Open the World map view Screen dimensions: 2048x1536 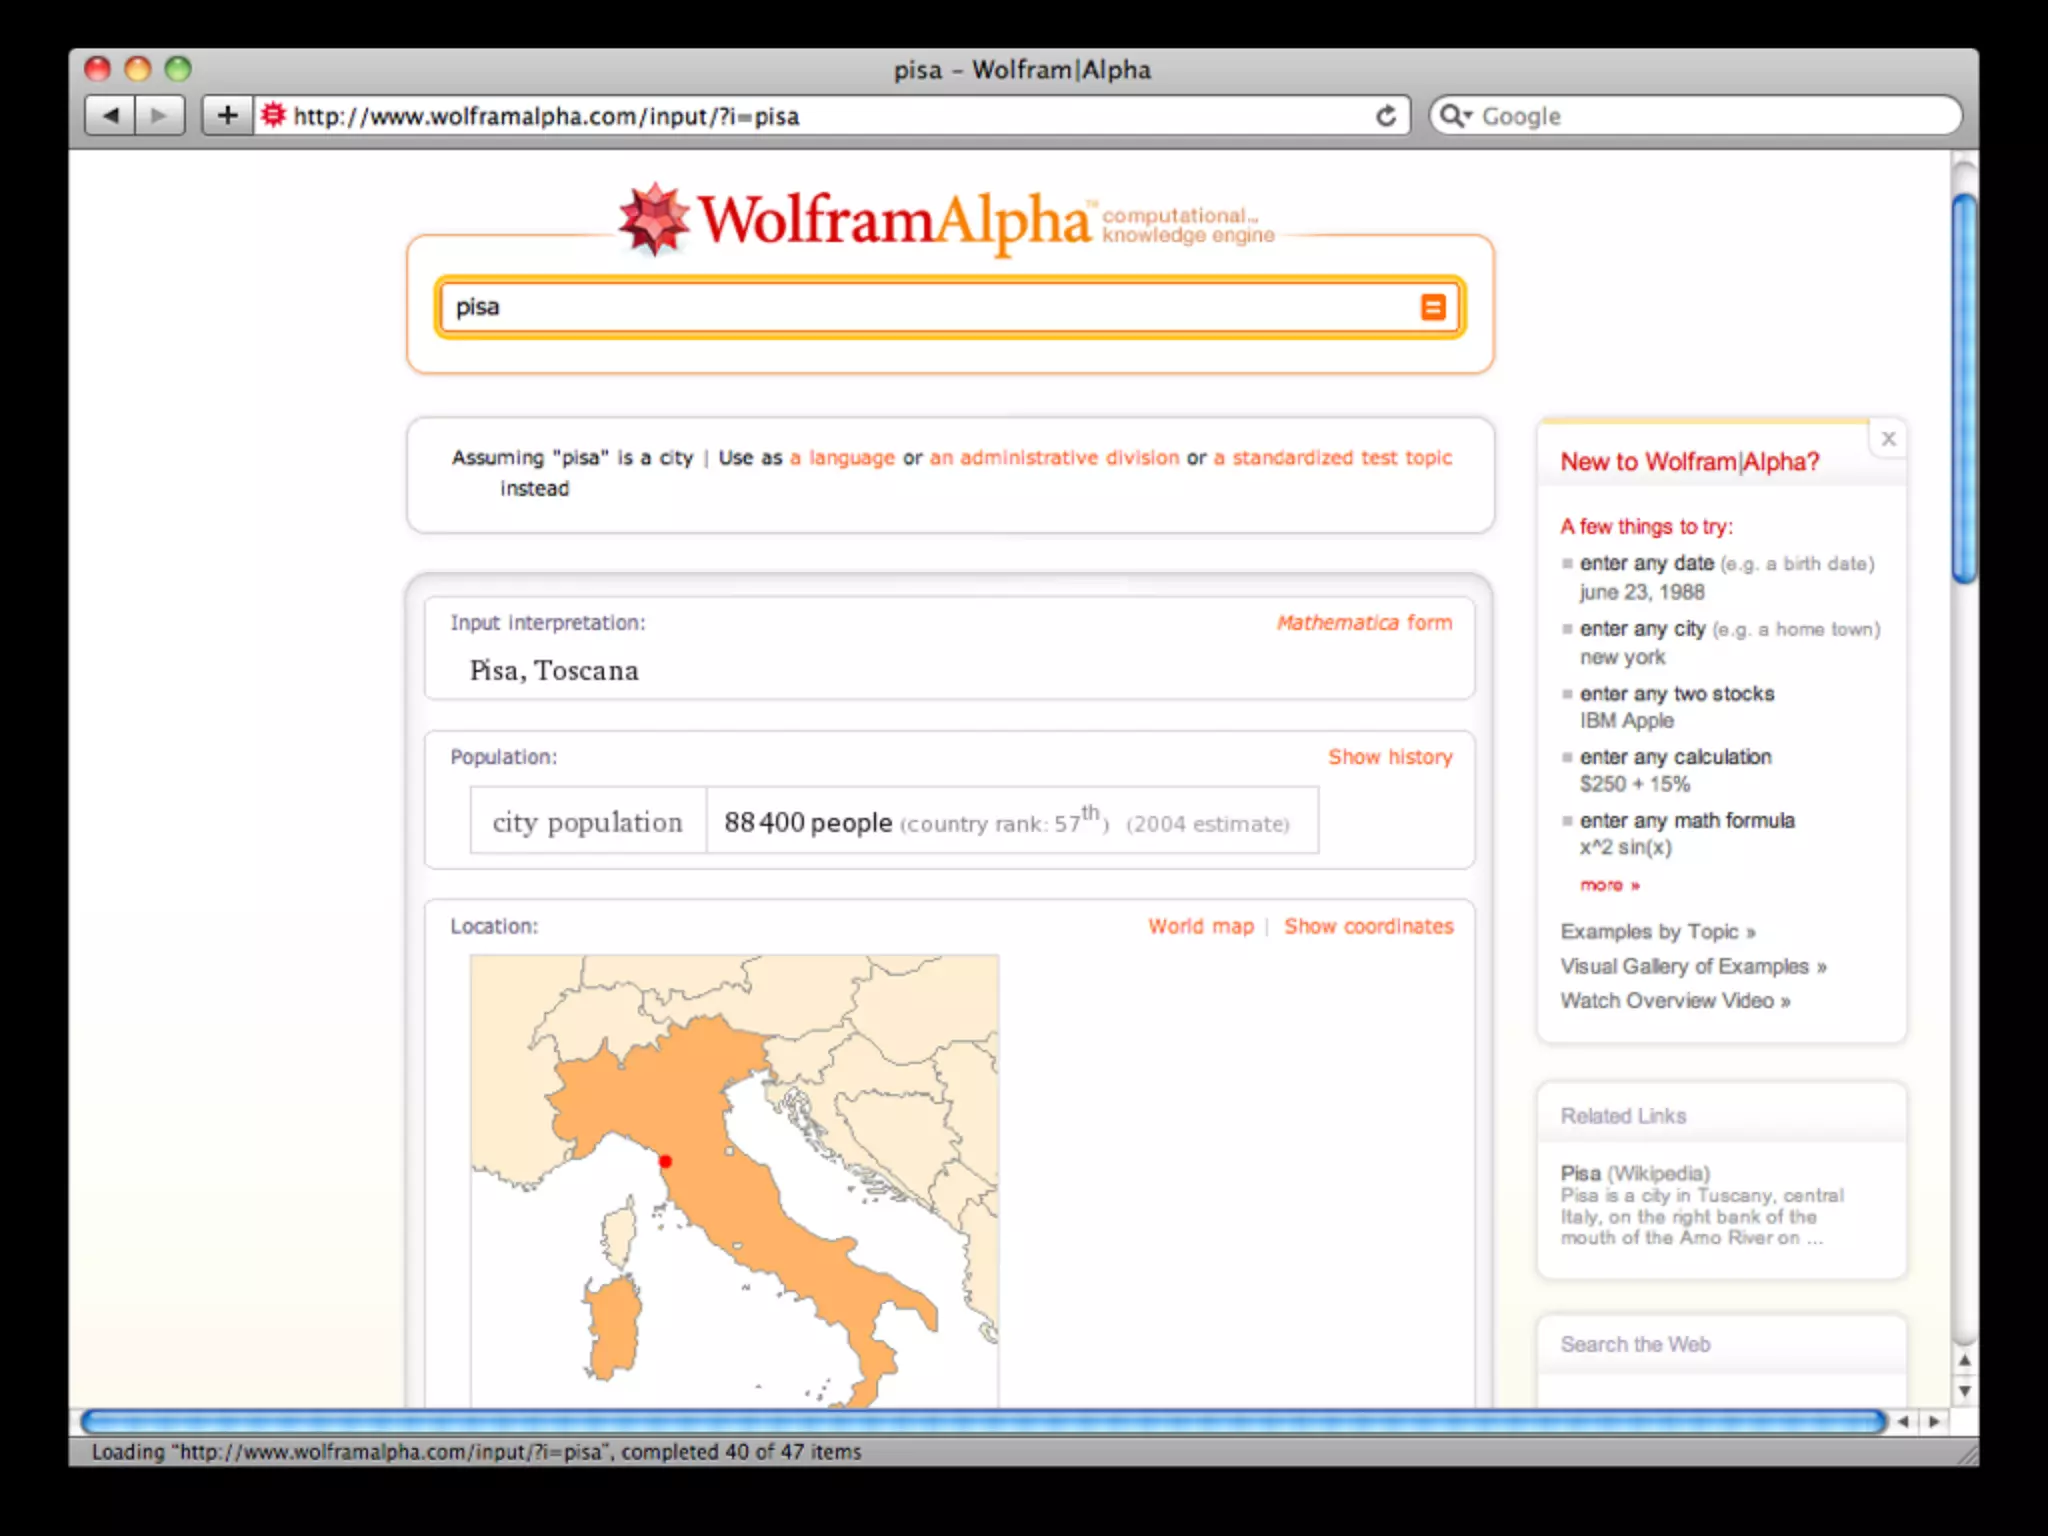tap(1200, 926)
